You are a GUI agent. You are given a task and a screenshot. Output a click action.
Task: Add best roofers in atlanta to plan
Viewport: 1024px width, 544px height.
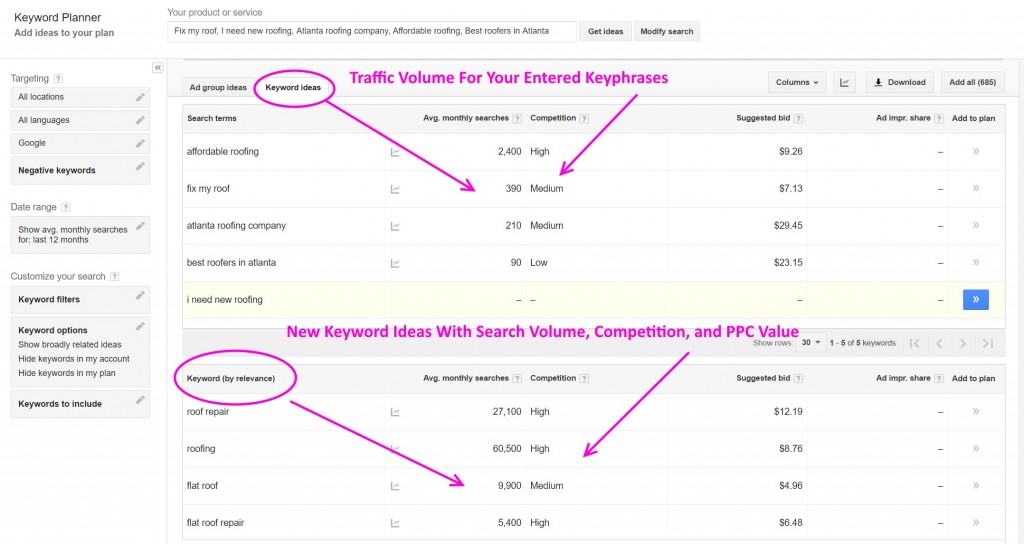point(976,263)
